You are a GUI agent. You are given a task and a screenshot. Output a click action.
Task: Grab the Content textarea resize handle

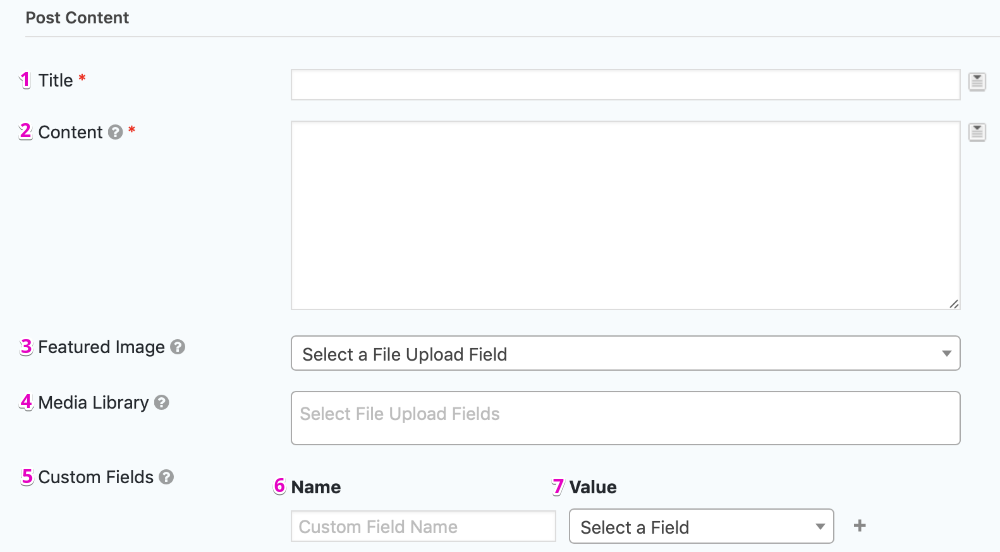[x=953, y=303]
